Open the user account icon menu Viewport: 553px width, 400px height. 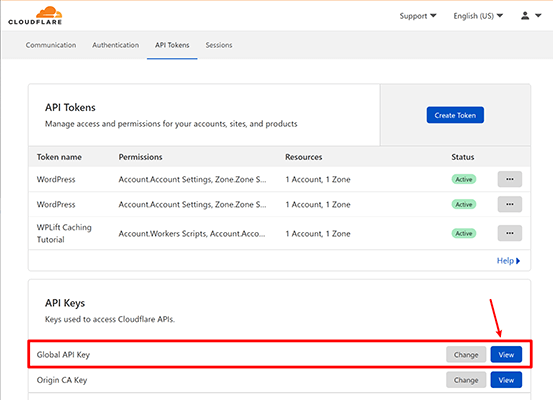click(x=531, y=16)
